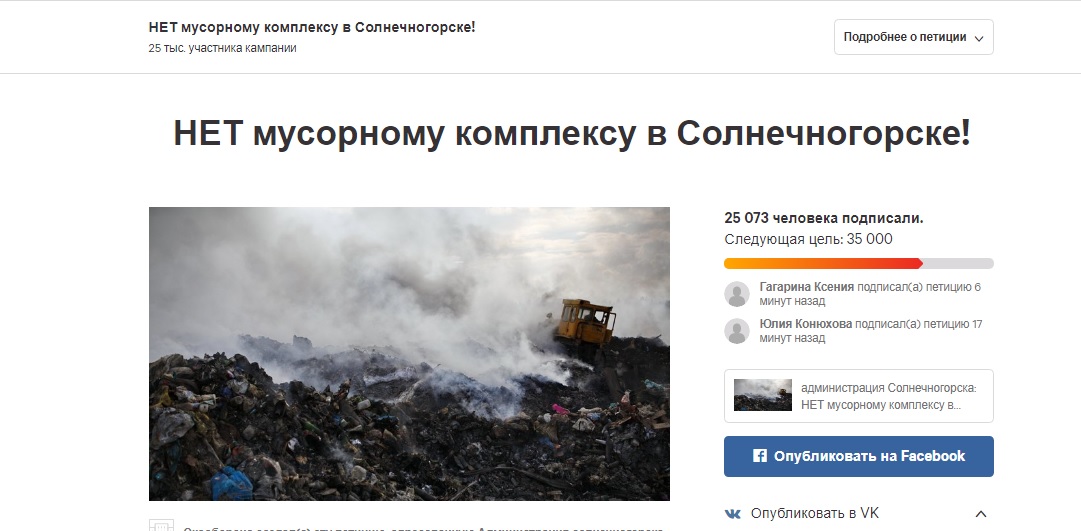The height and width of the screenshot is (531, 1081).
Task: Click 25 тыс. участника кампании text
Action: pos(223,48)
